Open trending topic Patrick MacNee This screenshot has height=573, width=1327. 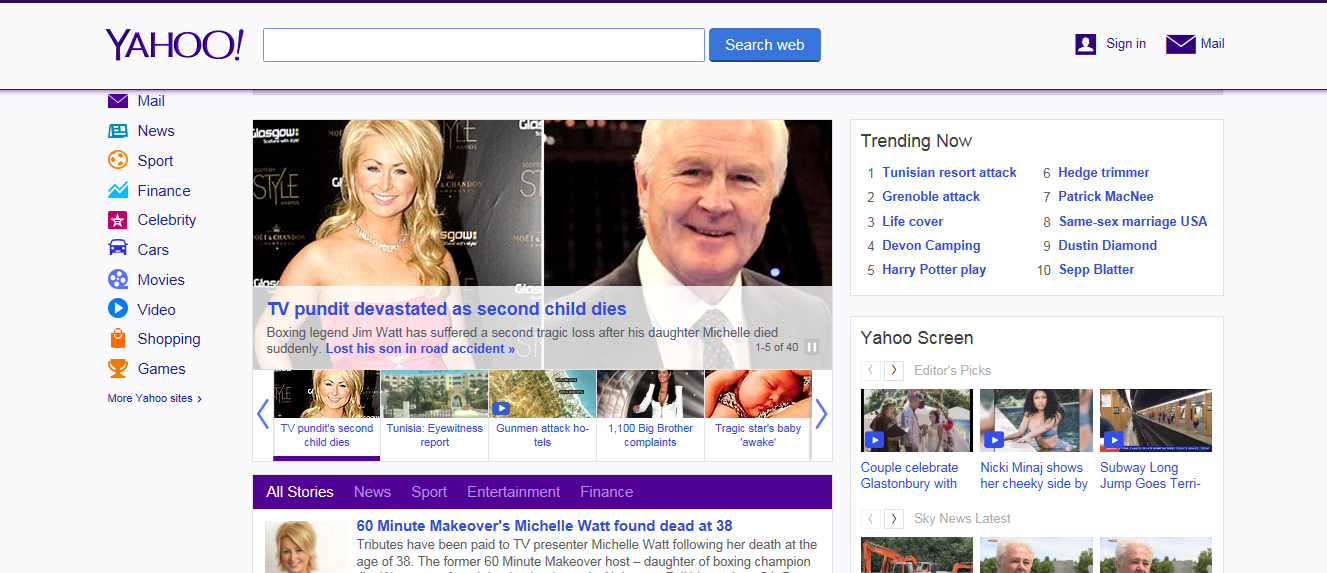pos(1106,197)
